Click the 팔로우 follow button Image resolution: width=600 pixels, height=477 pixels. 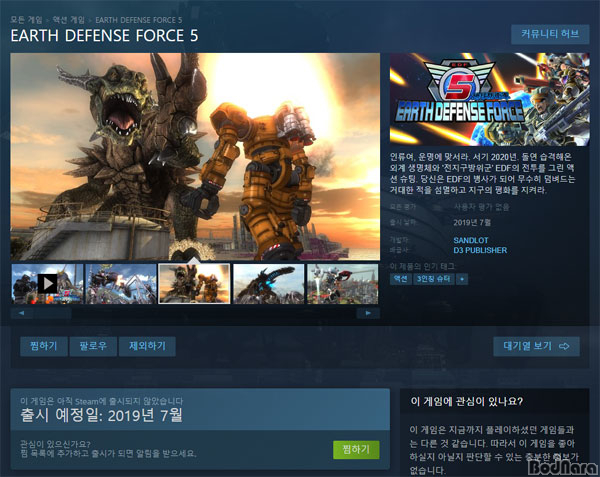click(93, 346)
